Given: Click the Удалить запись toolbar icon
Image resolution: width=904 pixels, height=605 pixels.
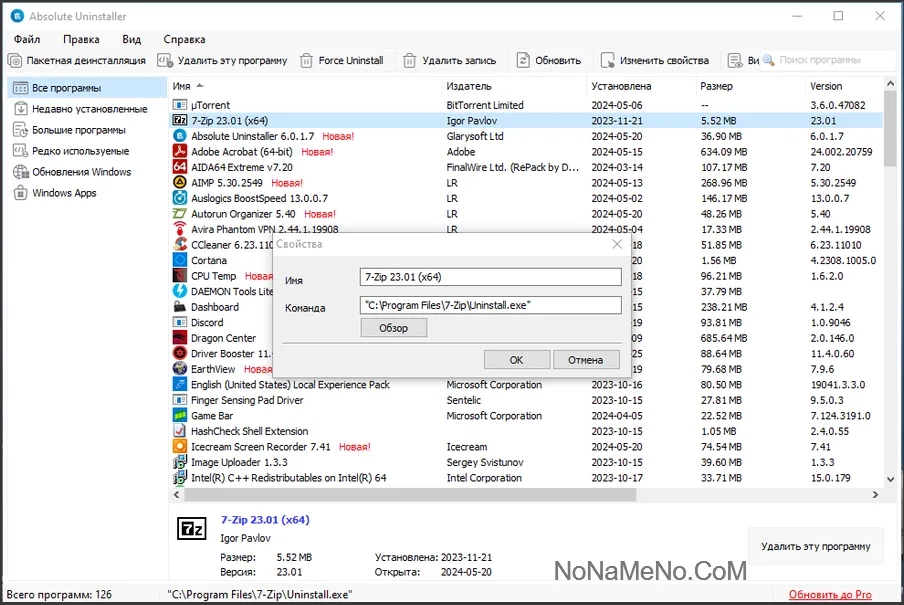Looking at the screenshot, I should (x=409, y=61).
